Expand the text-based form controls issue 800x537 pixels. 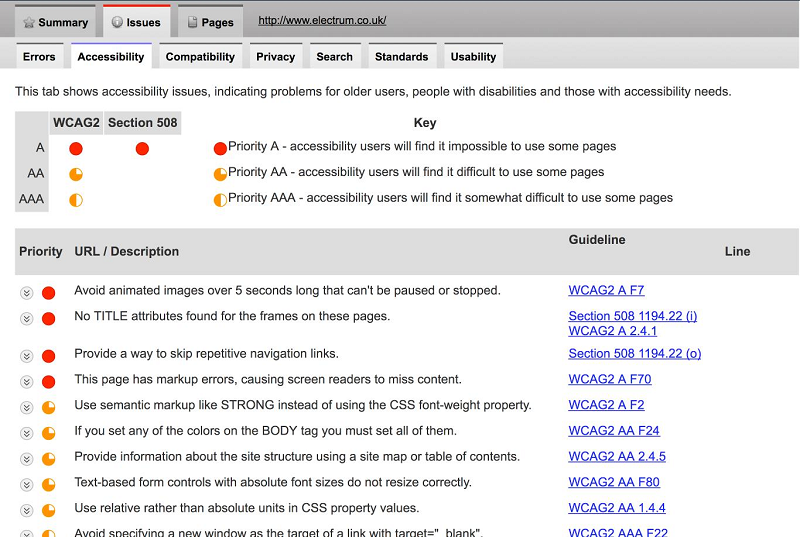tap(27, 484)
